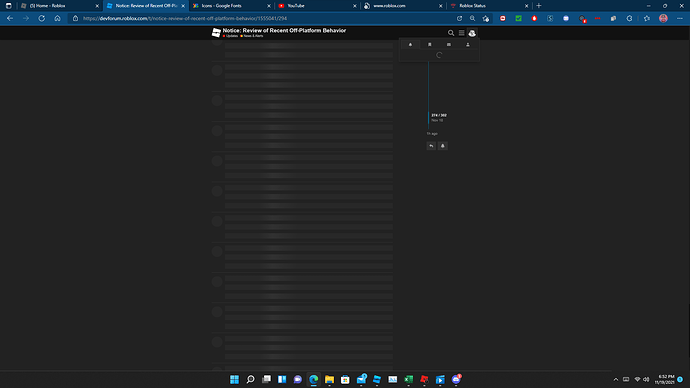Open the browser Collections icon
The image size is (690, 388).
(613, 18)
